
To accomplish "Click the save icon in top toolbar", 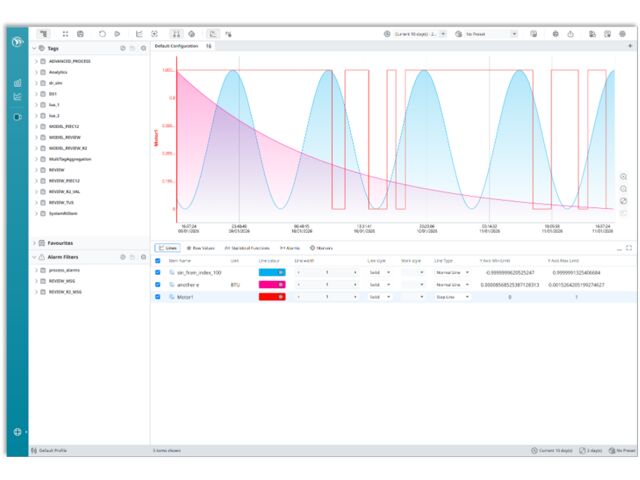I will (x=80, y=33).
